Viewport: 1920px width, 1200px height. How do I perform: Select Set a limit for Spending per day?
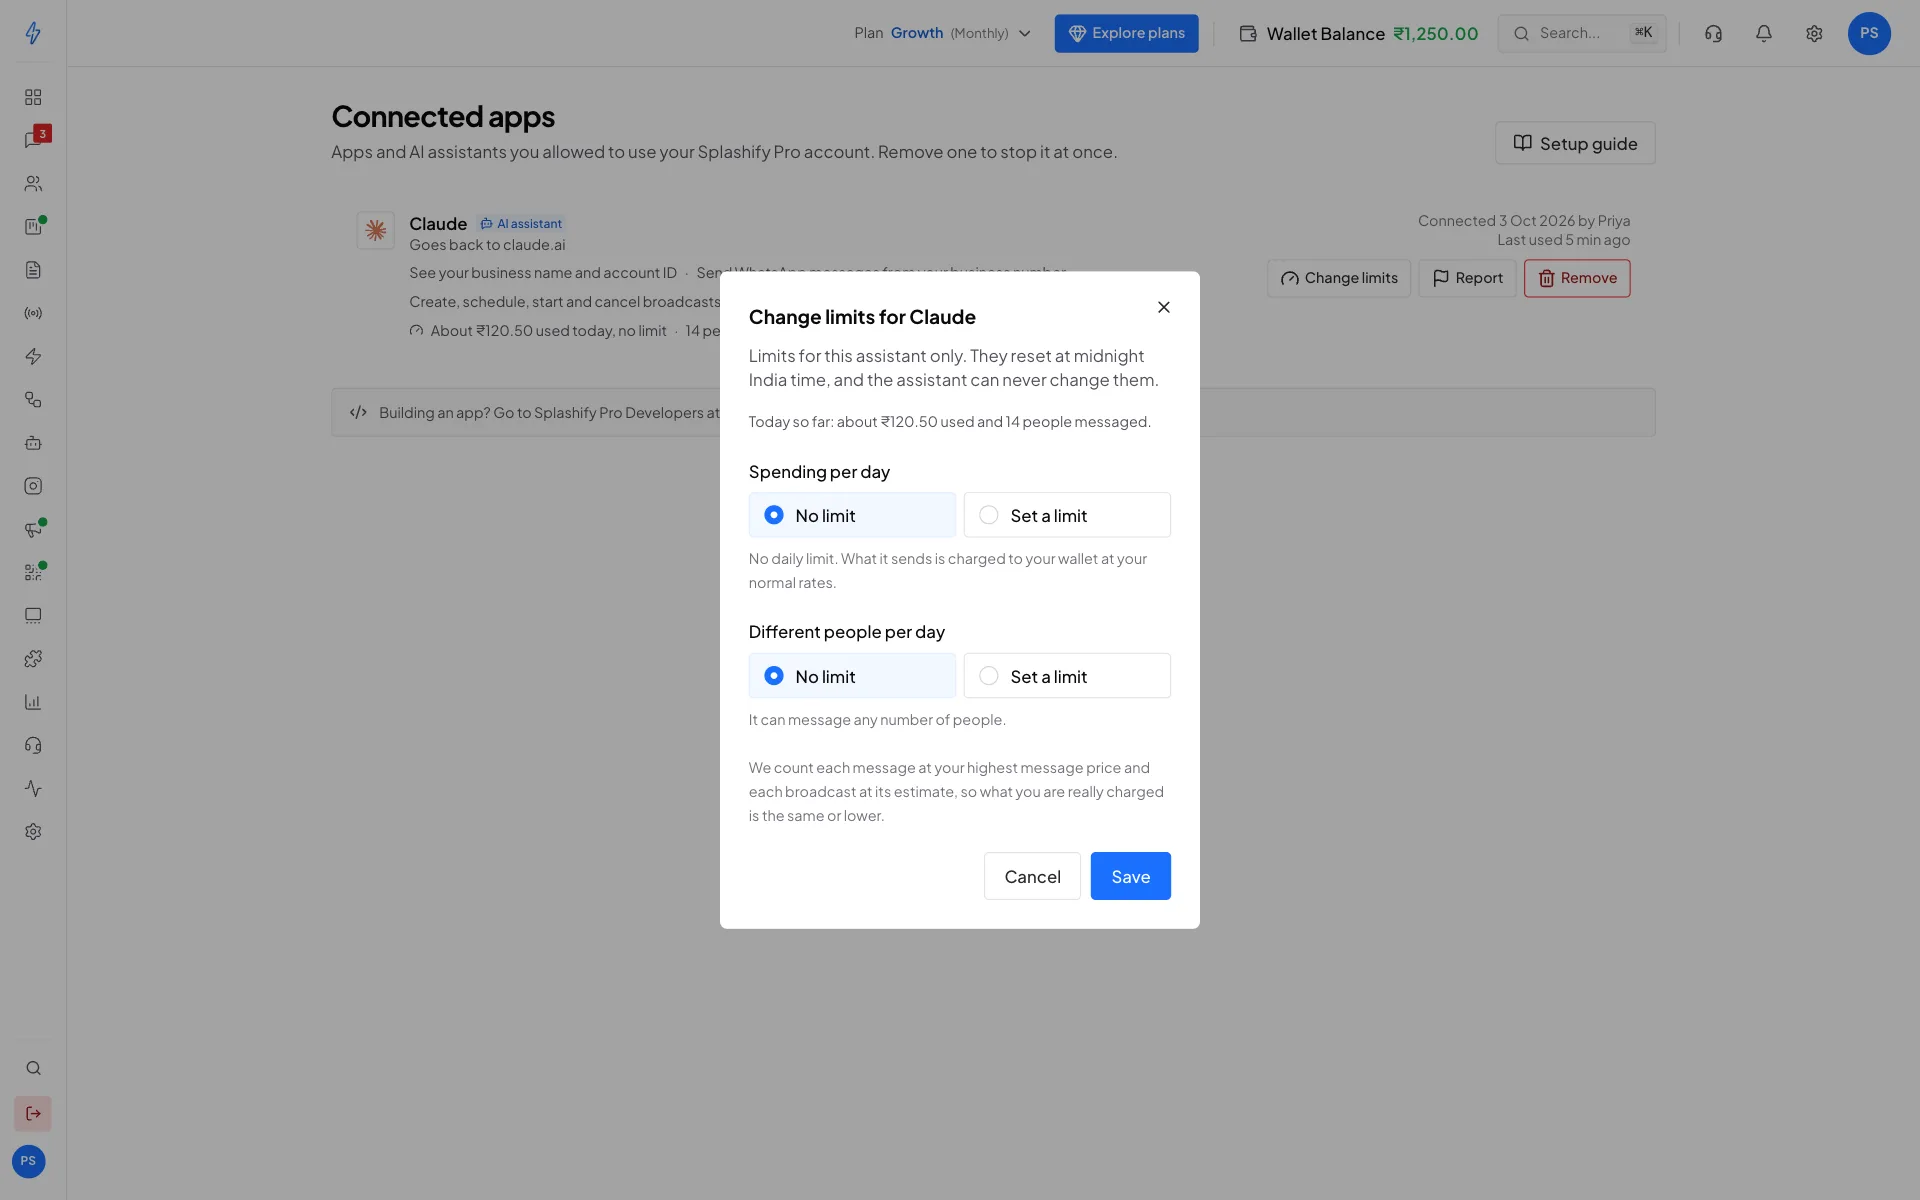point(1067,515)
